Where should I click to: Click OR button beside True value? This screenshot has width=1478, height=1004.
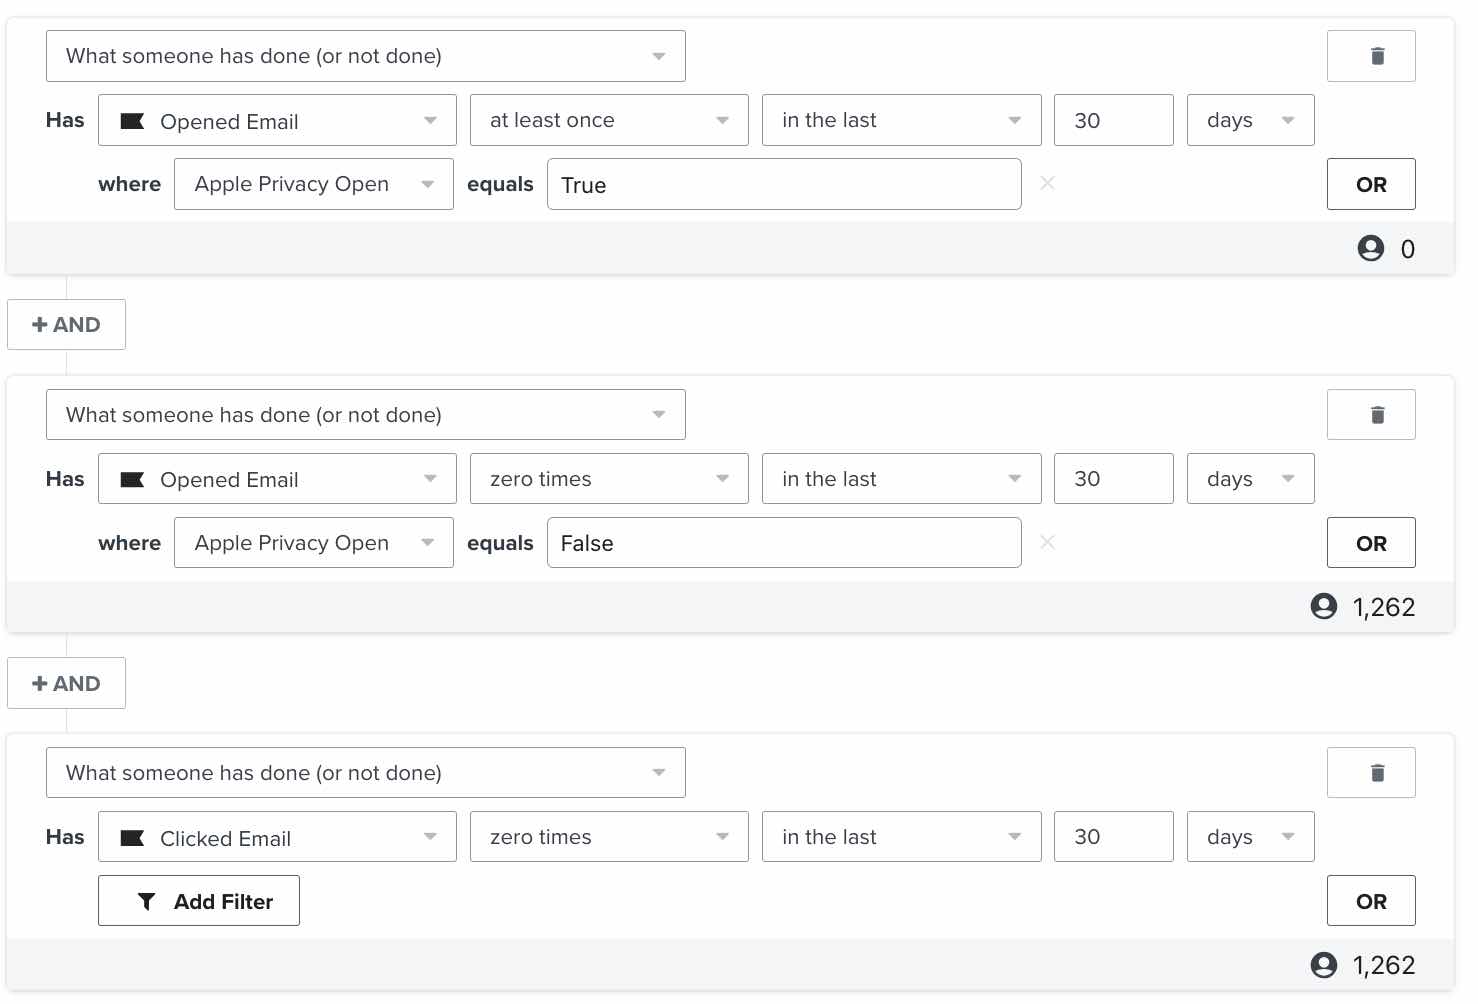(1370, 184)
